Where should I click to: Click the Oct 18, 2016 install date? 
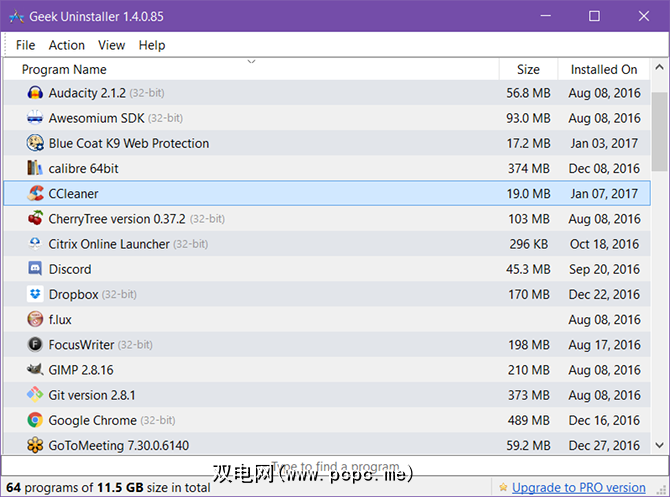(x=604, y=244)
